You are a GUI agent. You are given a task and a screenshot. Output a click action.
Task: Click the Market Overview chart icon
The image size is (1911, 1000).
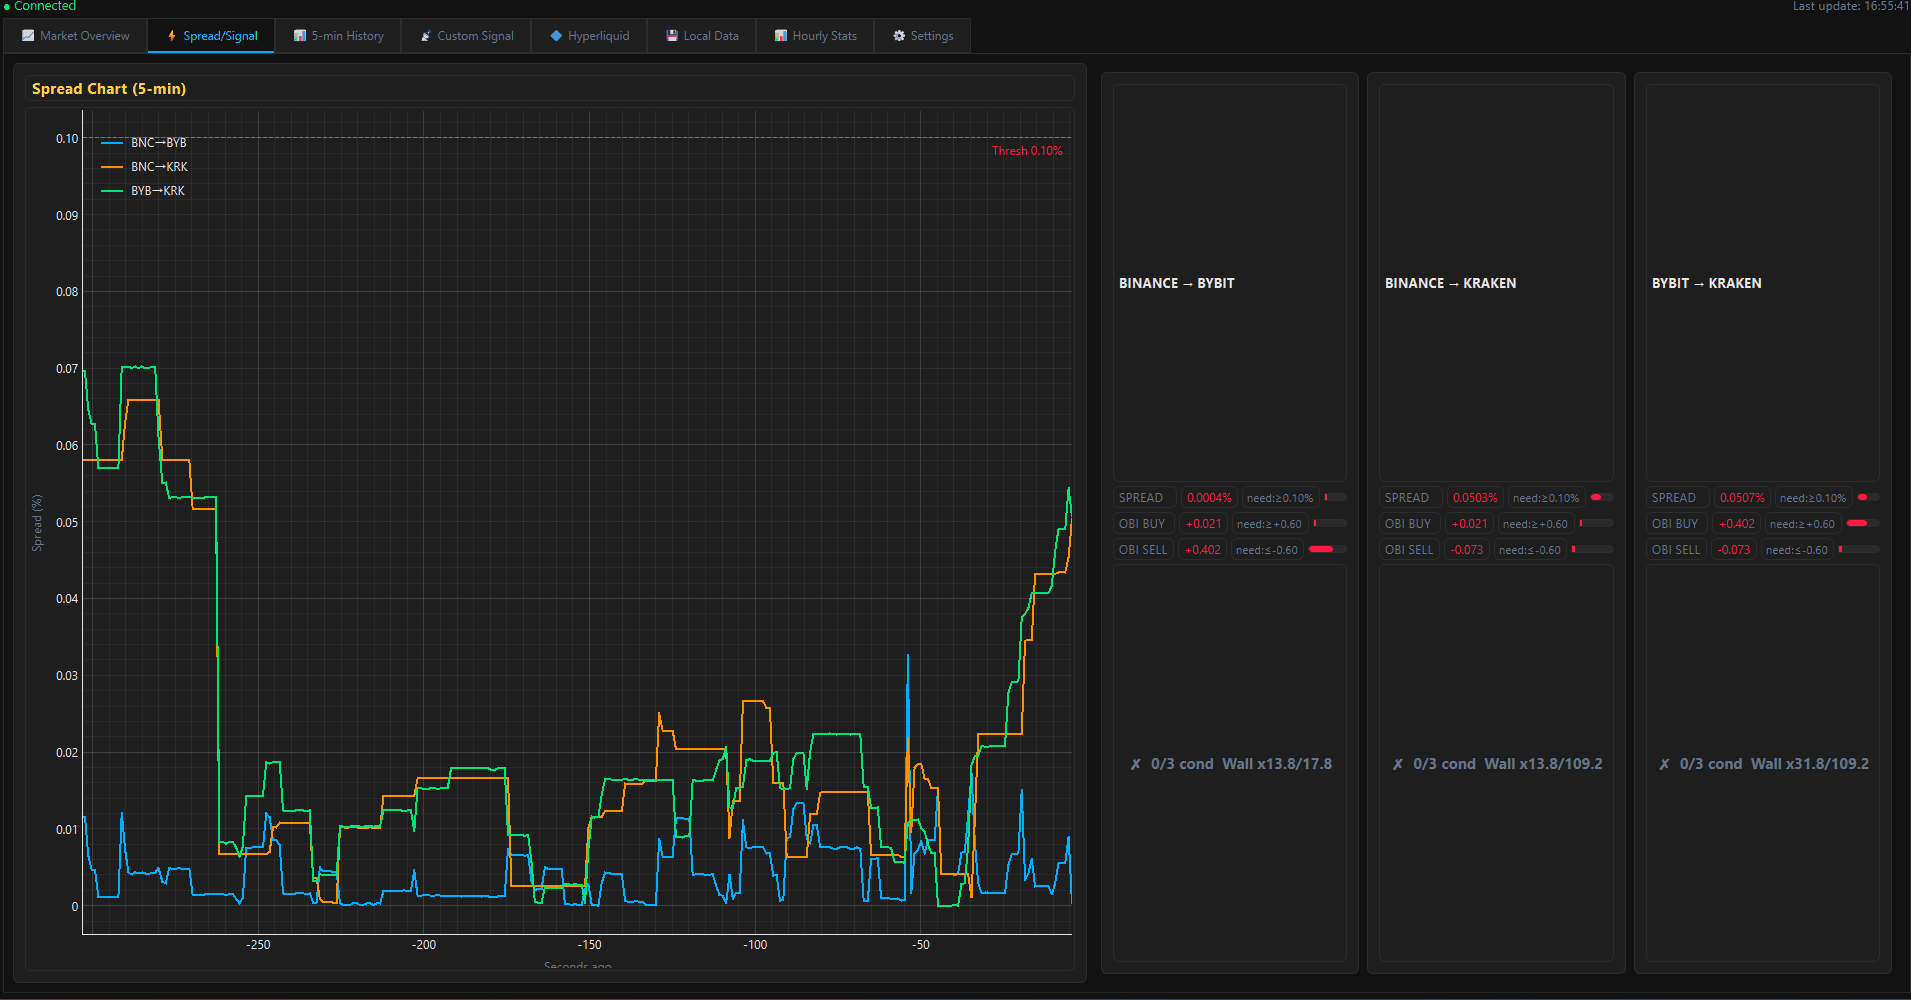28,36
